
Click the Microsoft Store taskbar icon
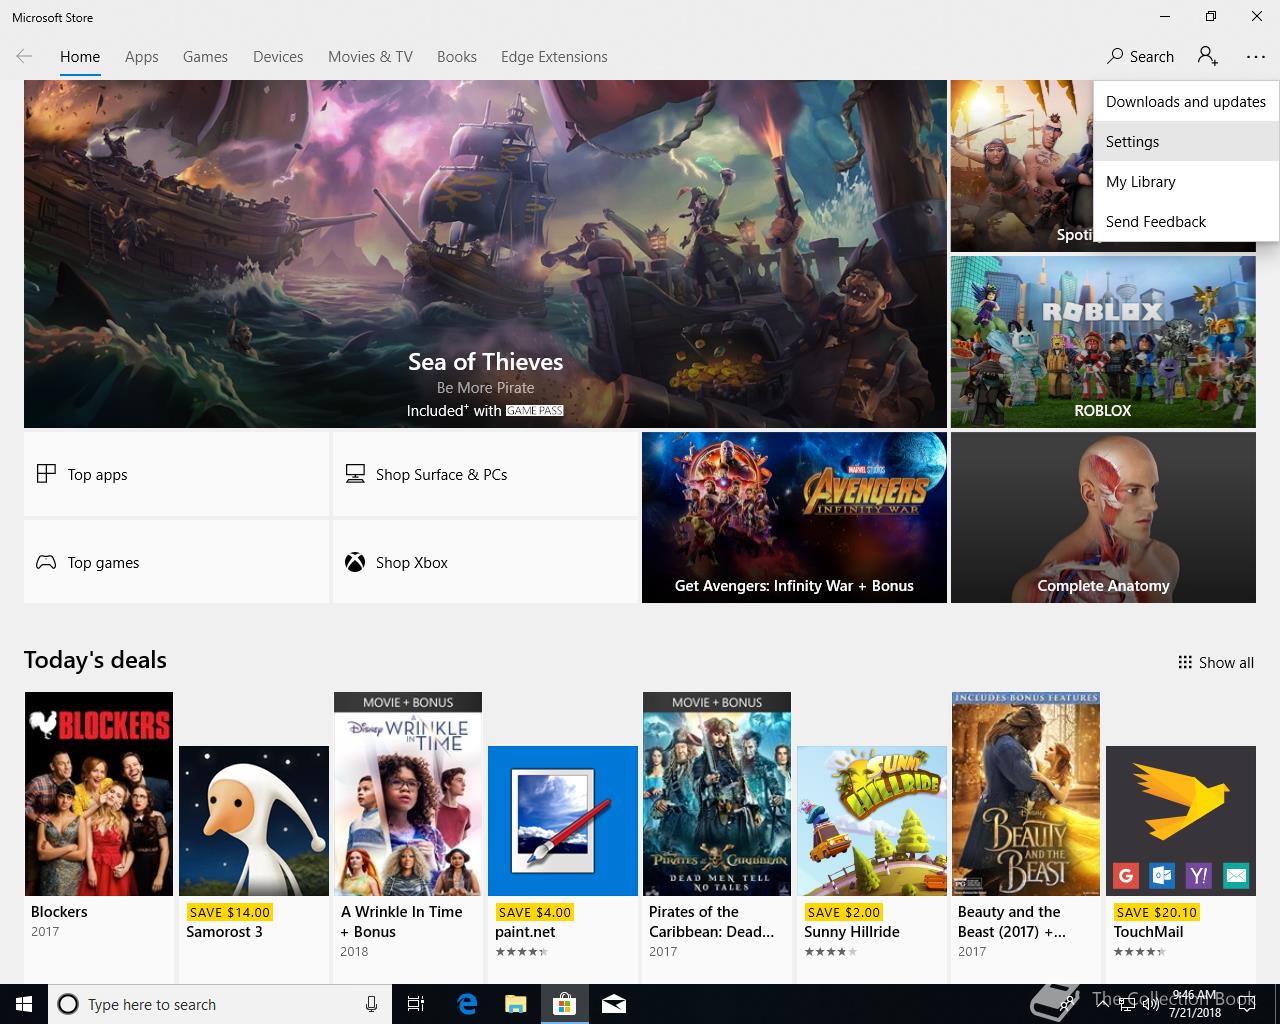(564, 1004)
